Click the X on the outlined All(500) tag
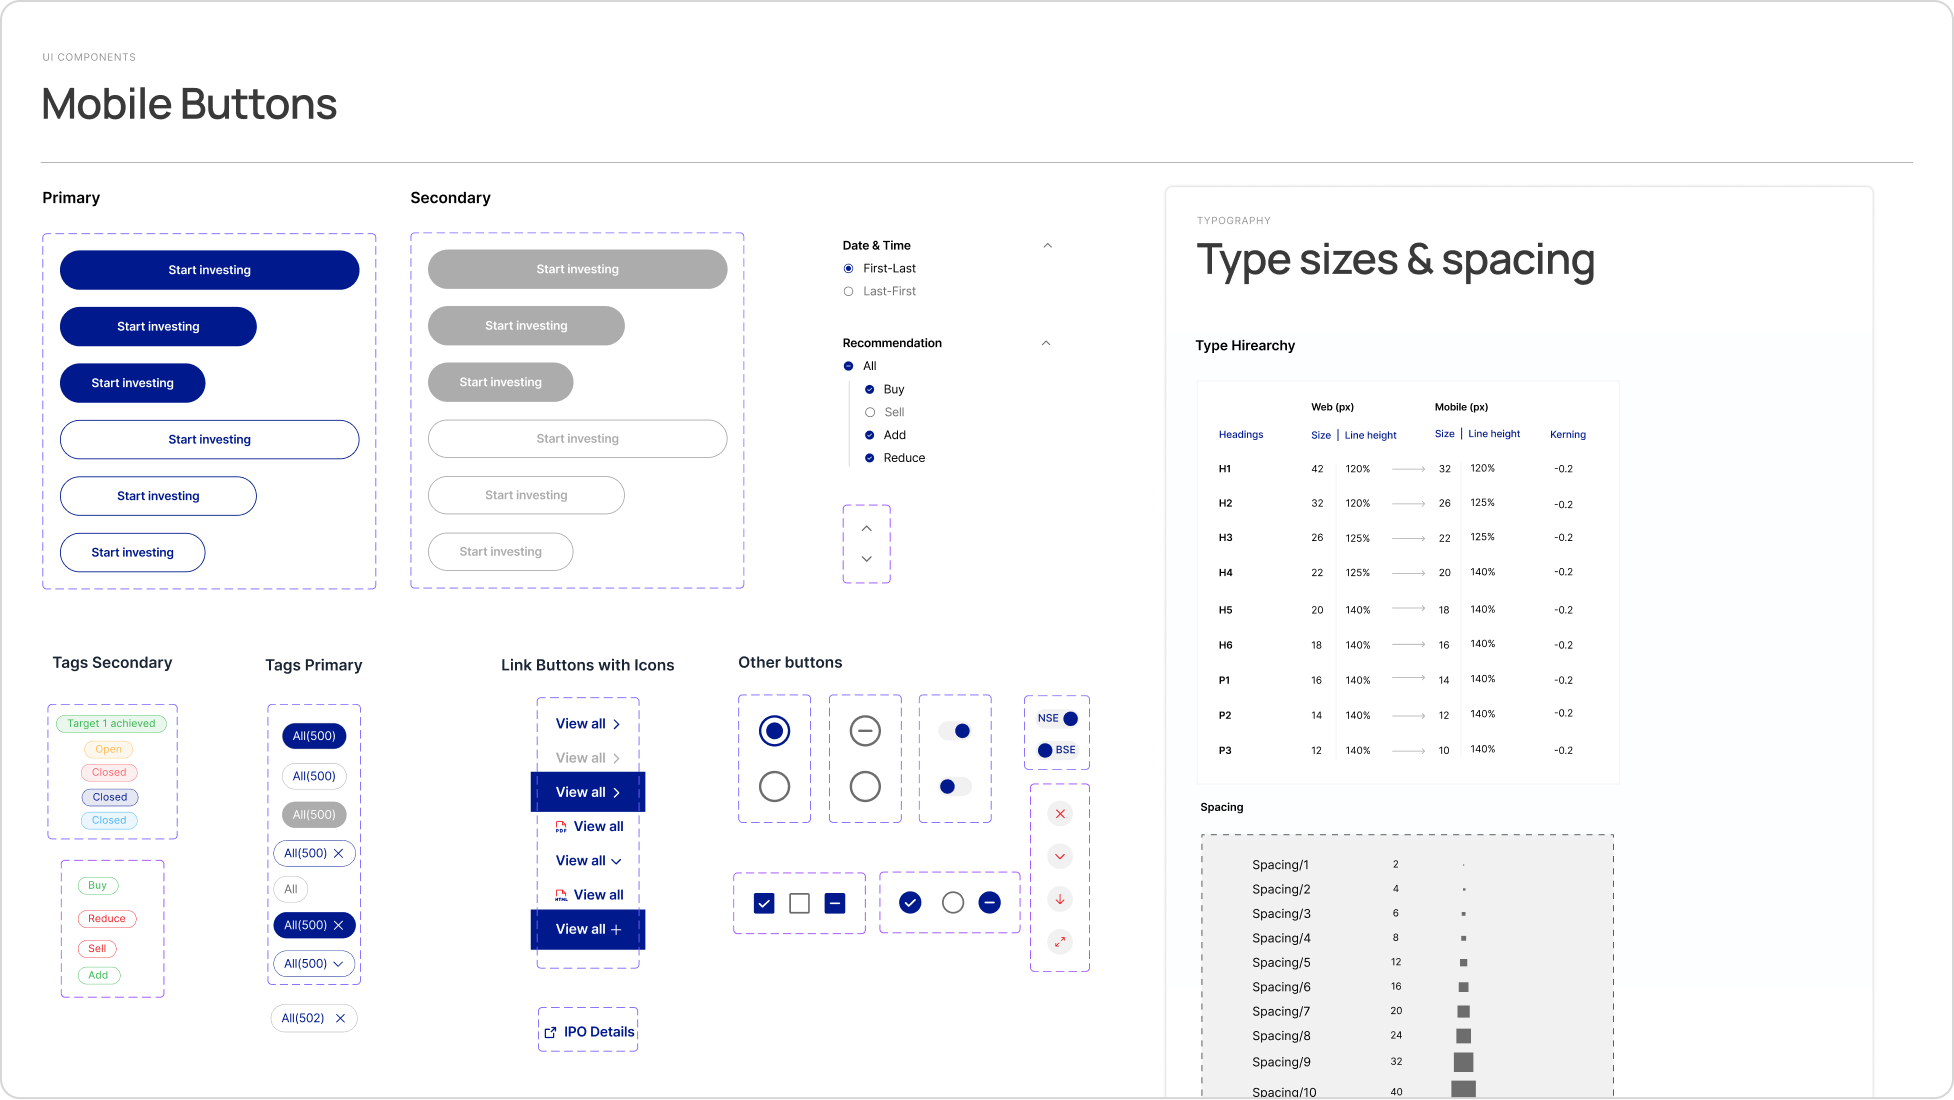Viewport: 1954px width, 1100px height. (338, 853)
